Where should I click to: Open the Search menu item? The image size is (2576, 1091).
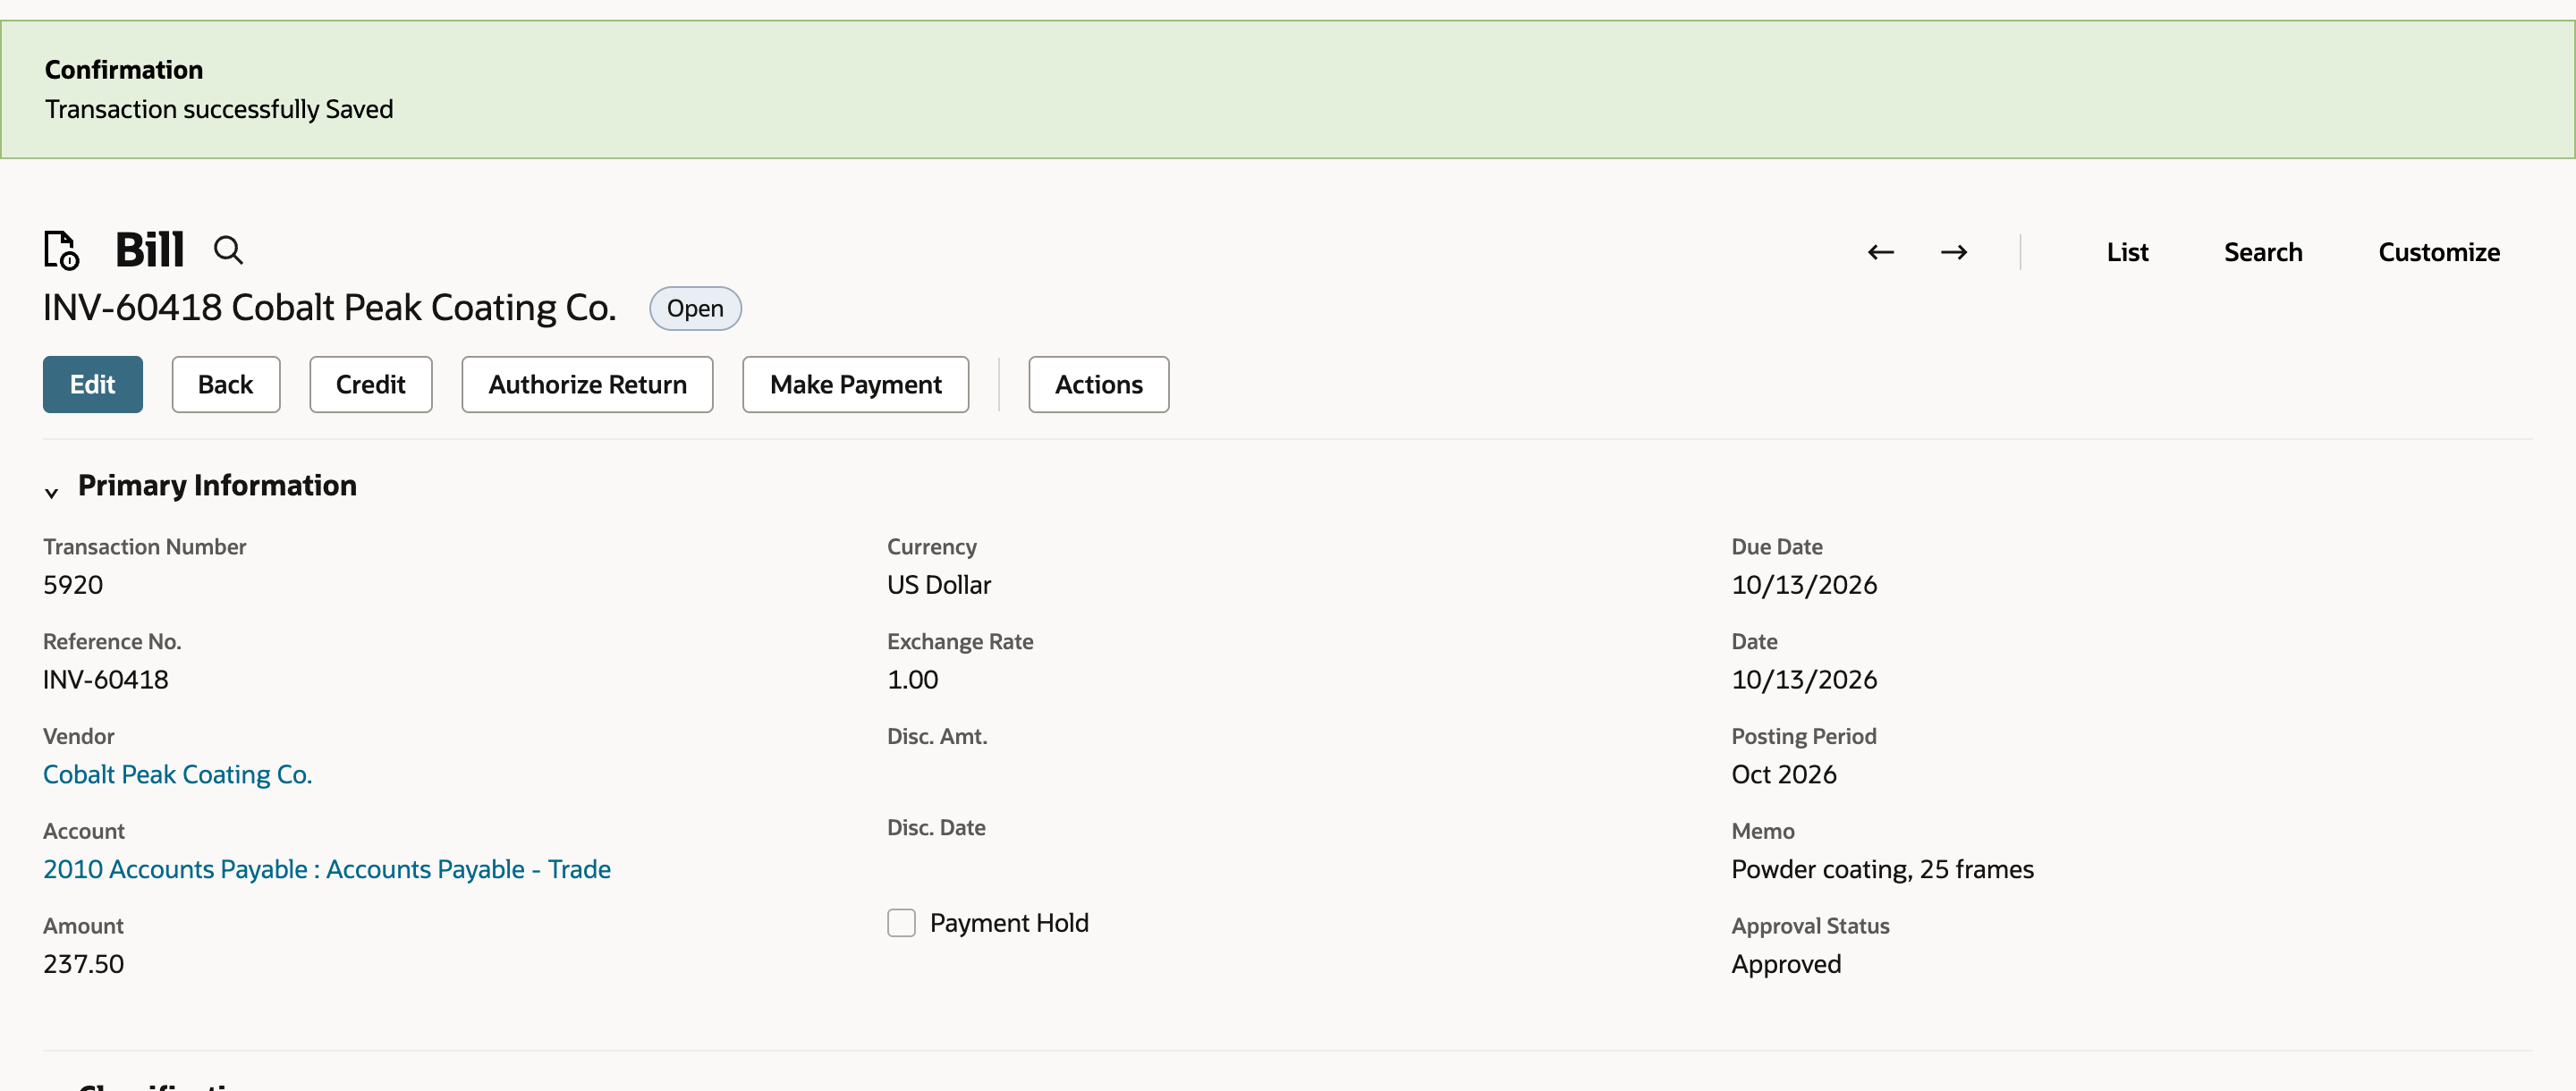pos(2263,252)
